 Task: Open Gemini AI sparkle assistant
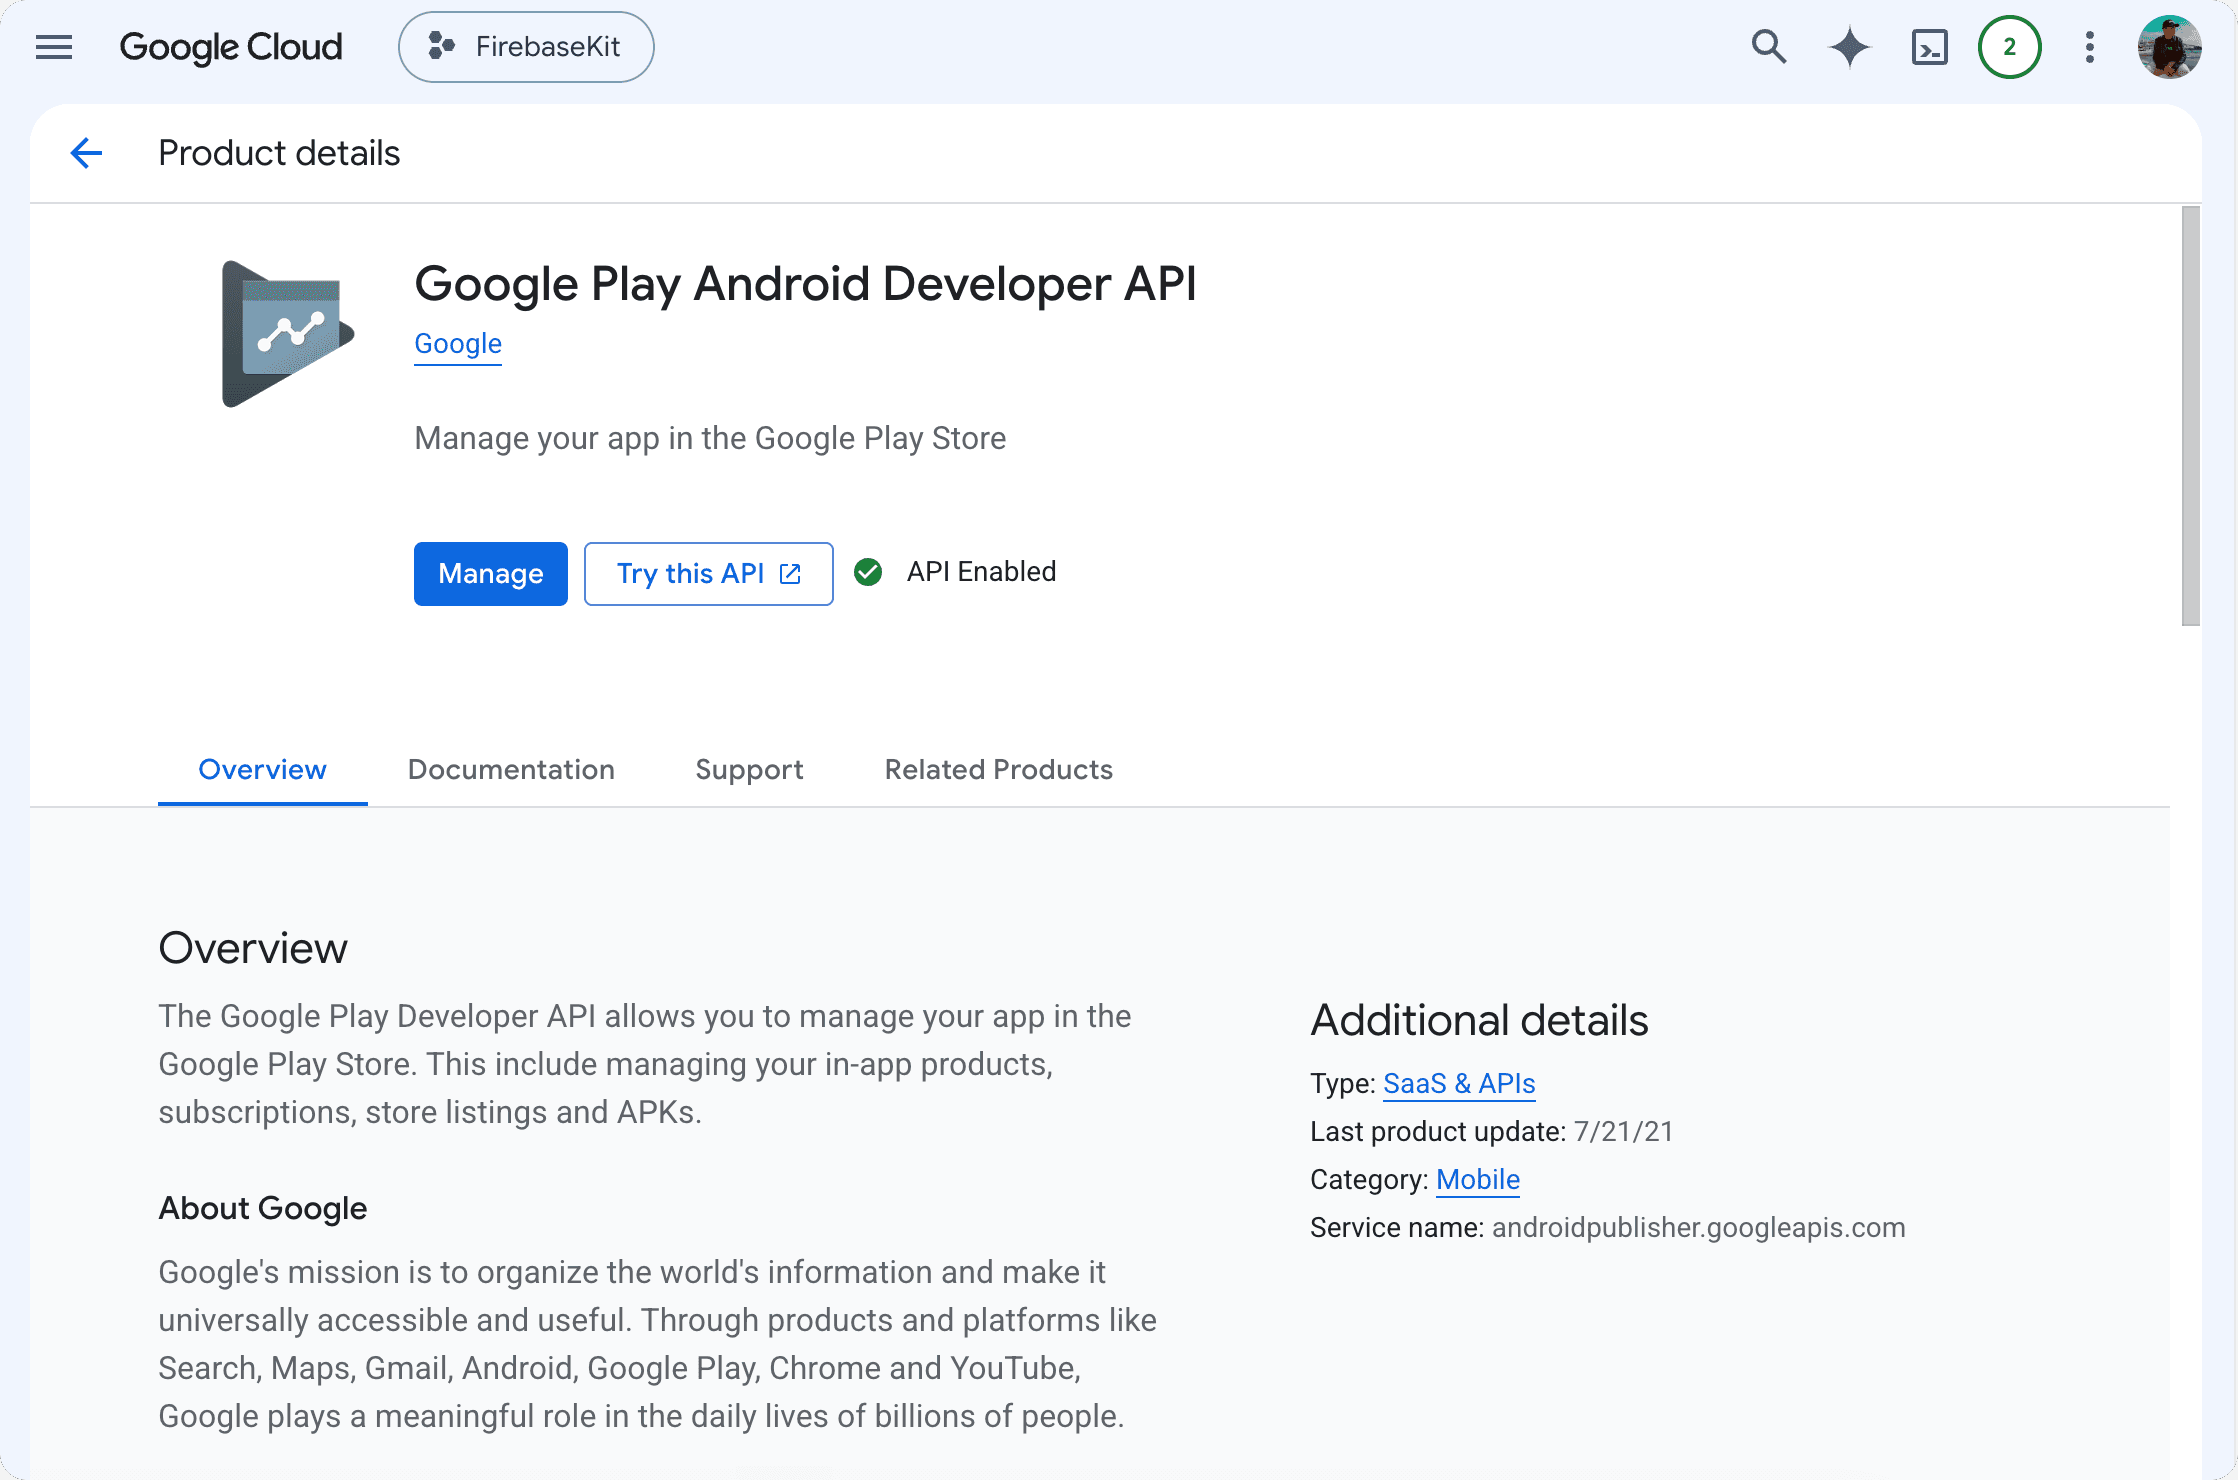click(1849, 47)
